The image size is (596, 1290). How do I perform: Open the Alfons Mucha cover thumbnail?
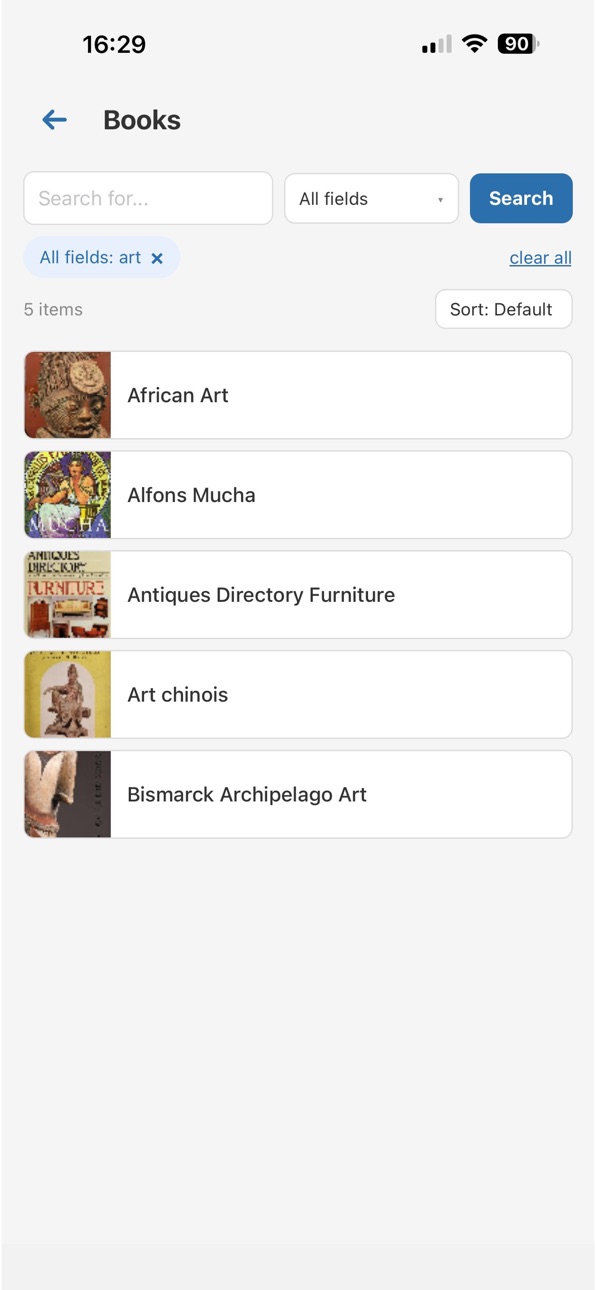pos(68,495)
